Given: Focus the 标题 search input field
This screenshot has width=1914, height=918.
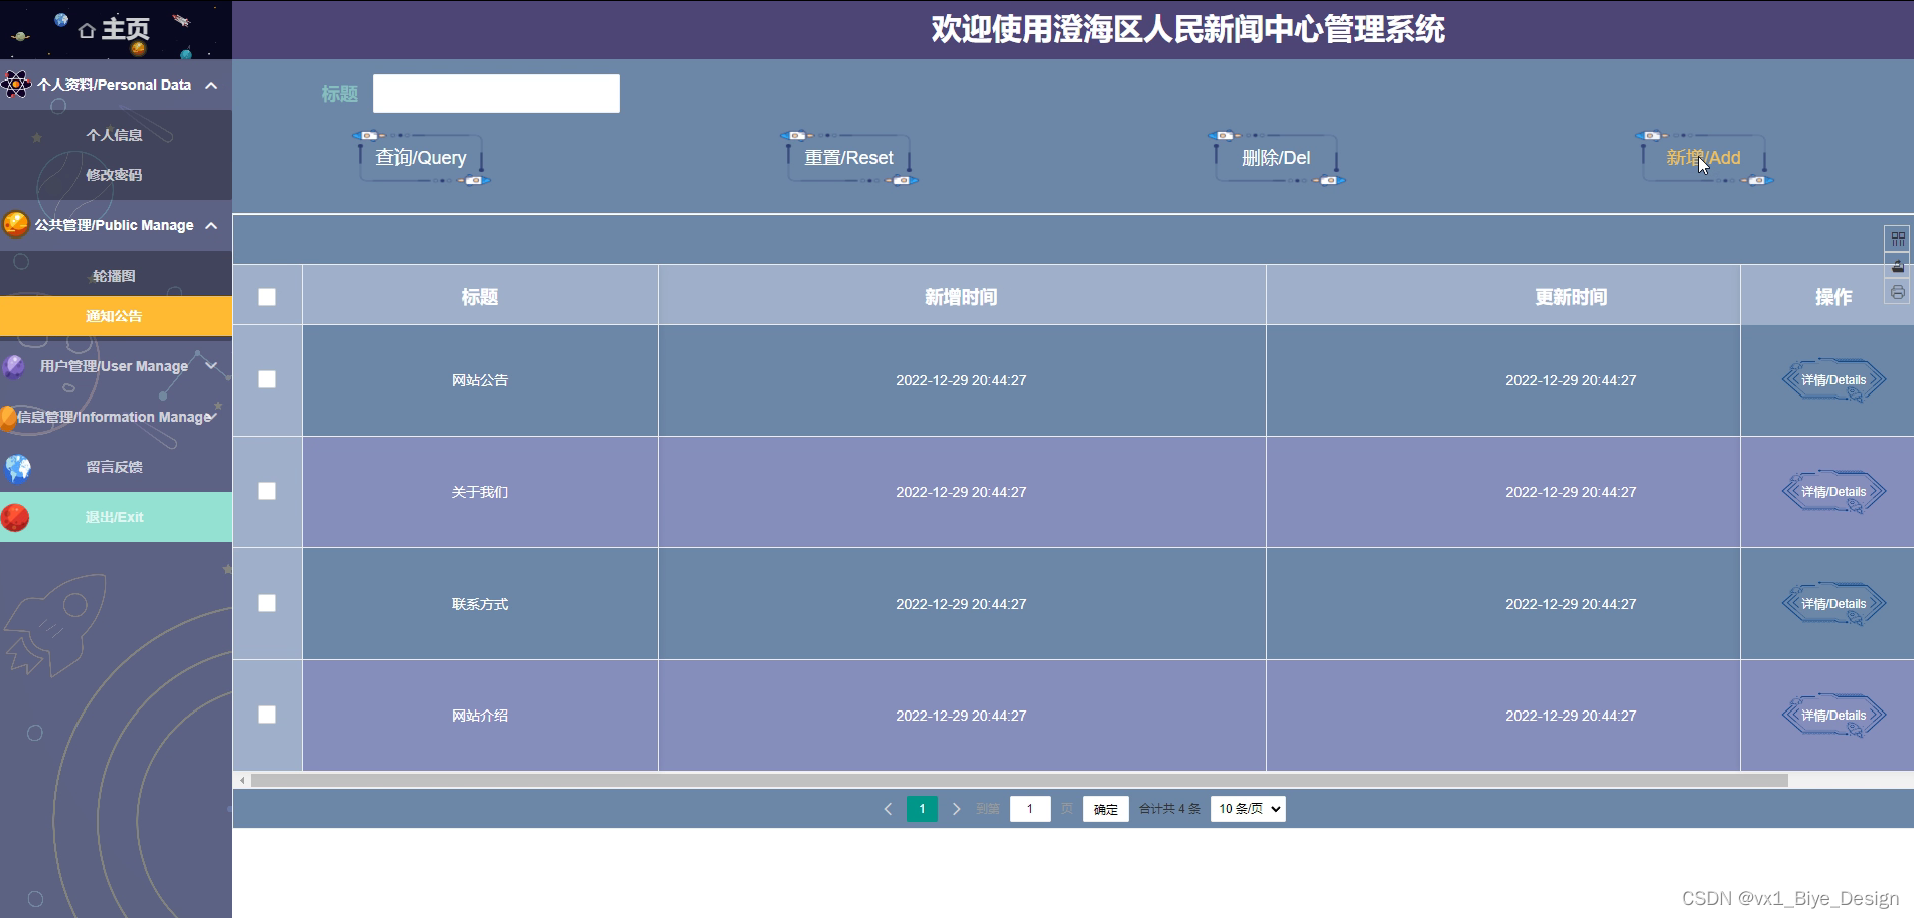Looking at the screenshot, I should pos(496,93).
